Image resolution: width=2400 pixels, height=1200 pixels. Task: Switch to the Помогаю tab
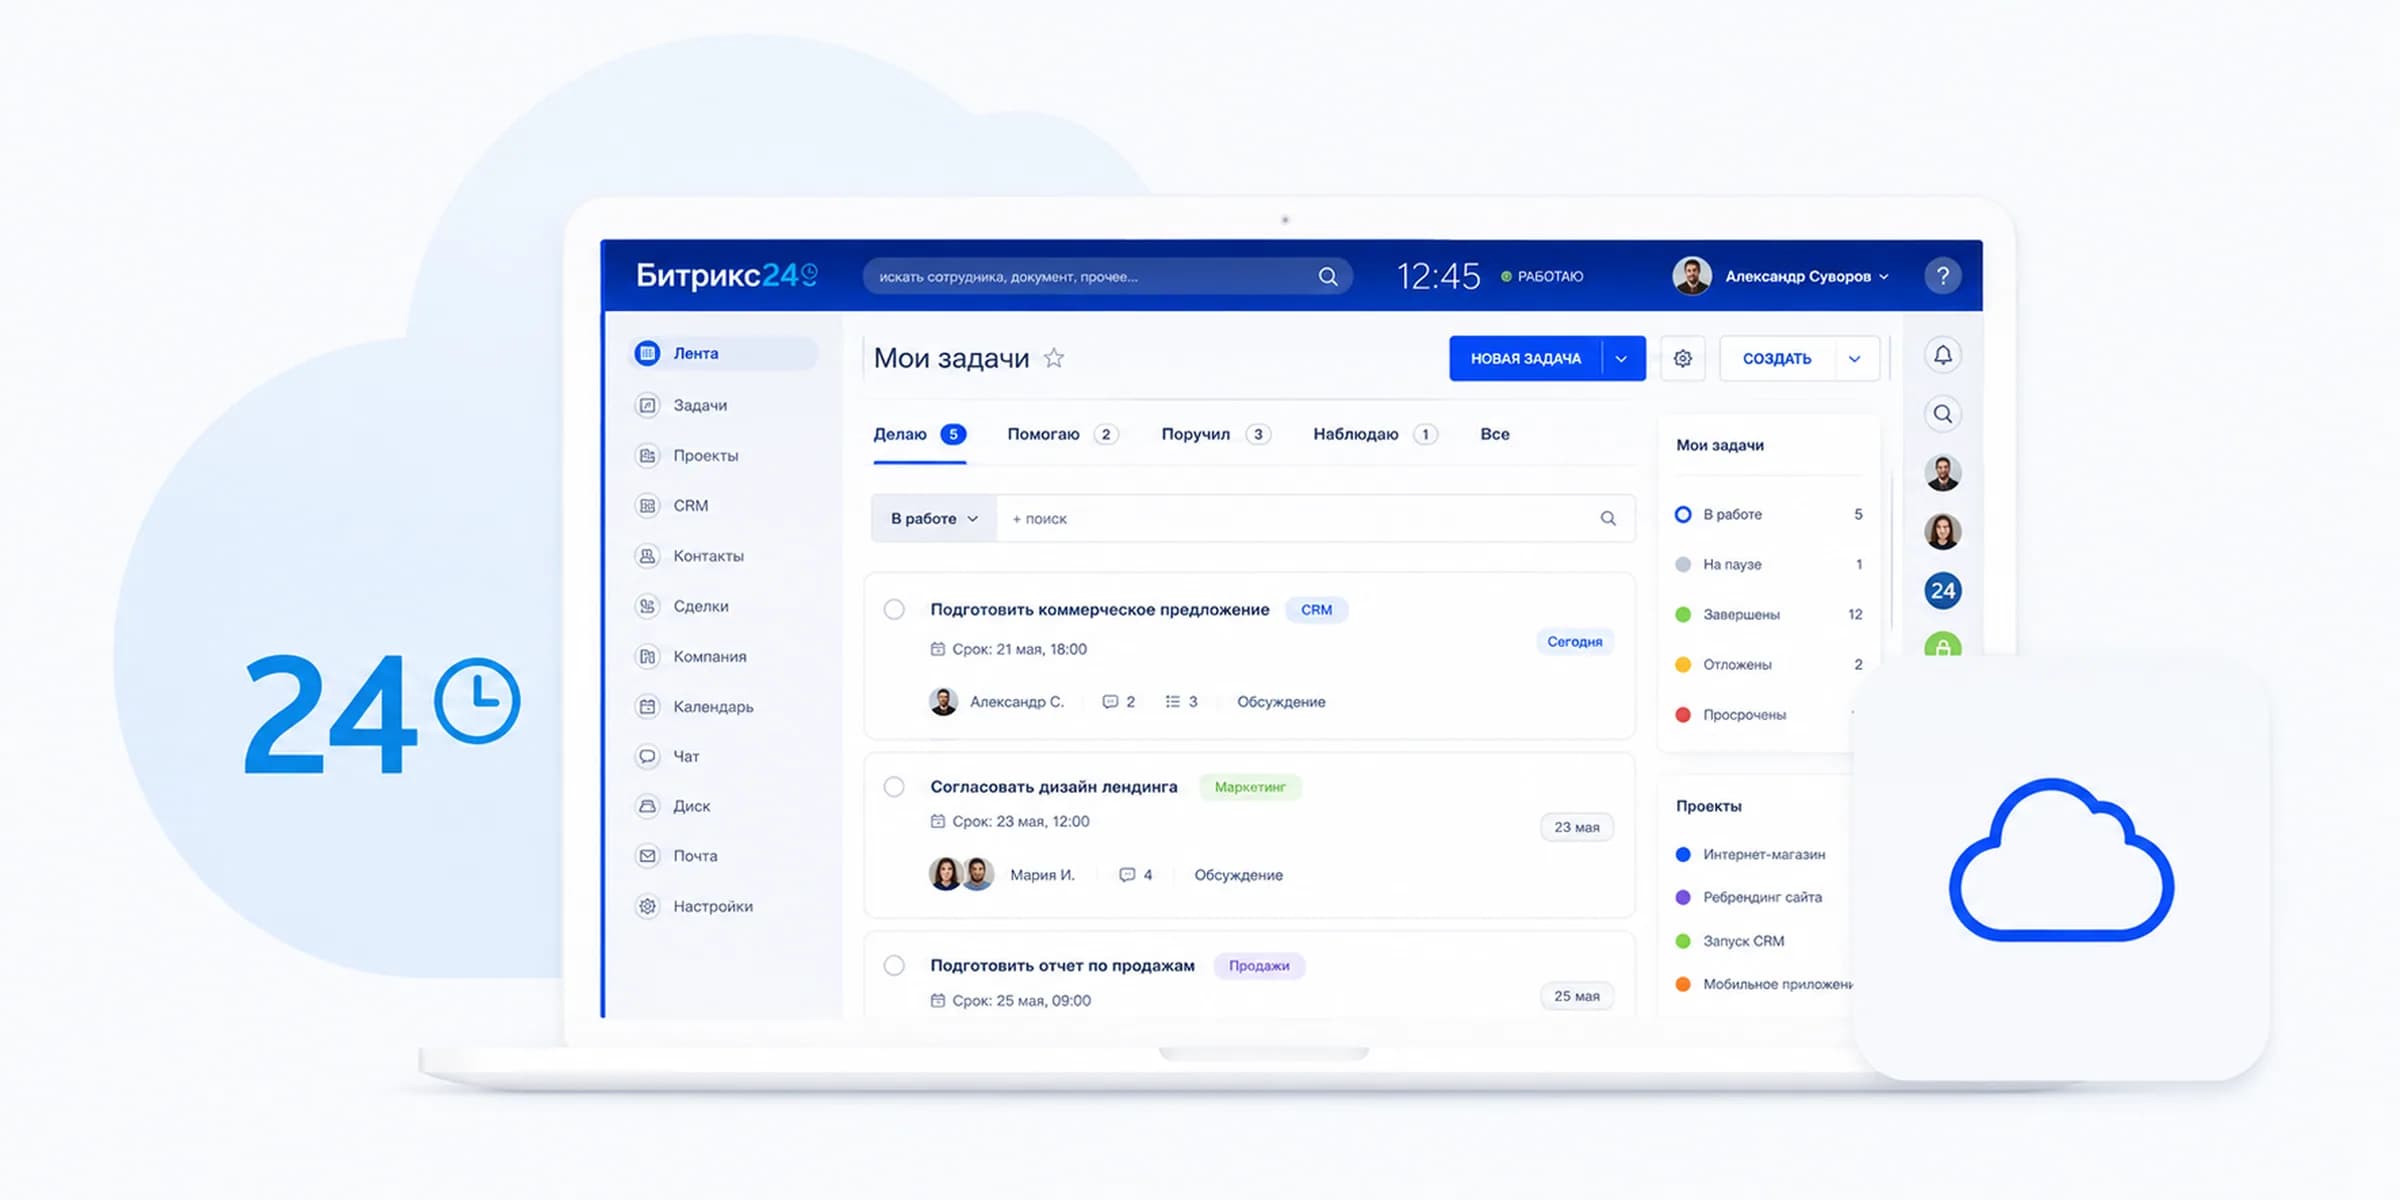(1062, 434)
